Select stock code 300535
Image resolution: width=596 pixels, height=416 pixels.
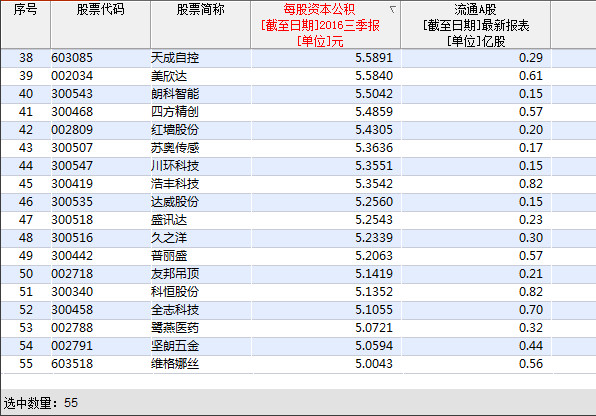click(72, 202)
